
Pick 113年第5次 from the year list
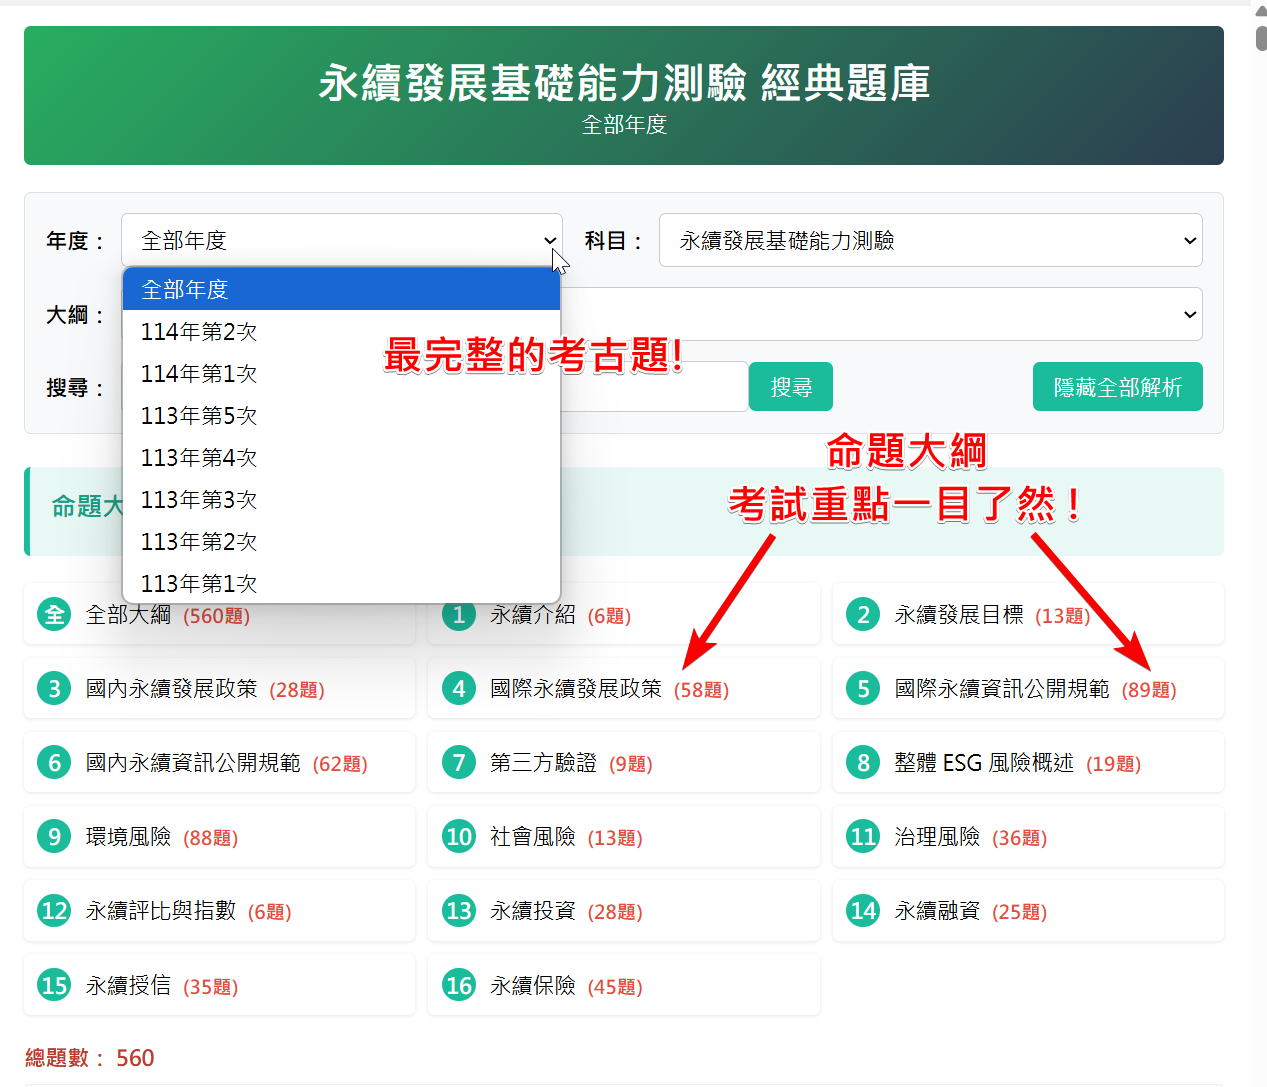pyautogui.click(x=341, y=415)
